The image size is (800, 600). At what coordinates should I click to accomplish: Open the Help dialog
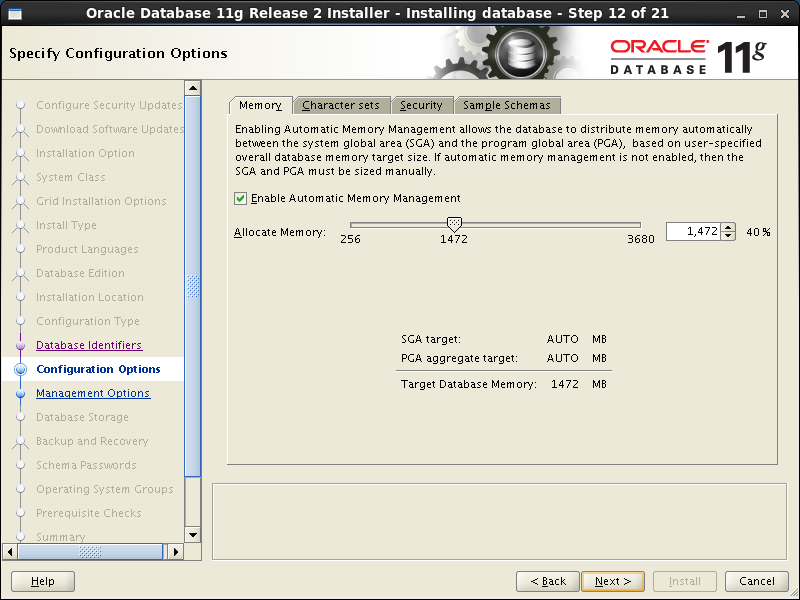[x=42, y=581]
